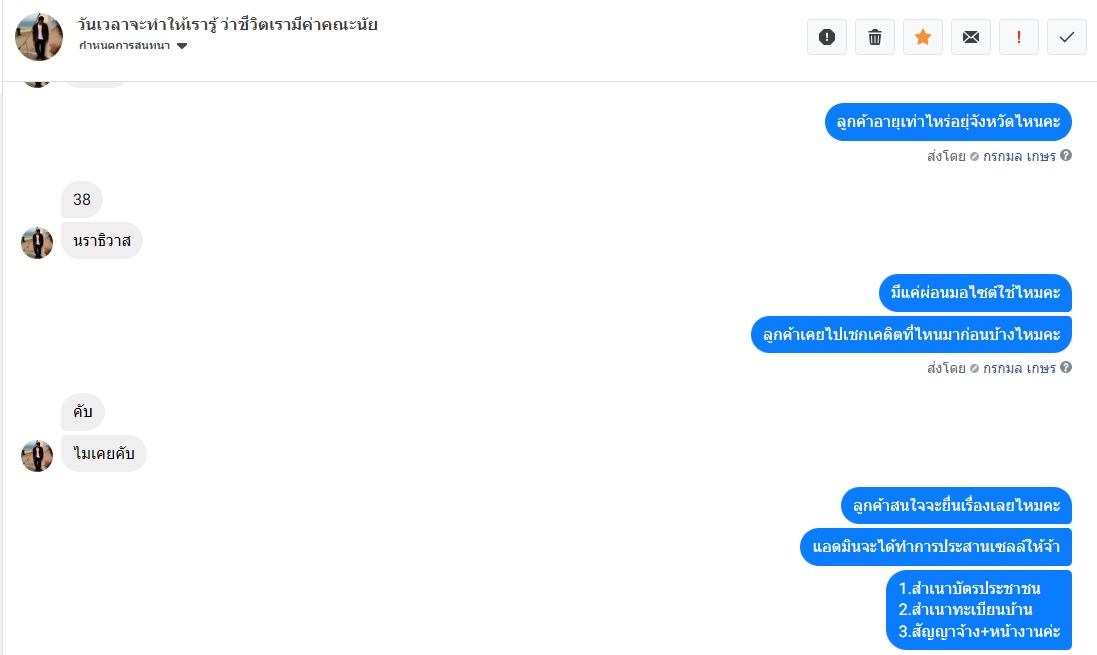This screenshot has height=655, width=1097.
Task: Mark as unread with the envelope icon
Action: coord(970,37)
